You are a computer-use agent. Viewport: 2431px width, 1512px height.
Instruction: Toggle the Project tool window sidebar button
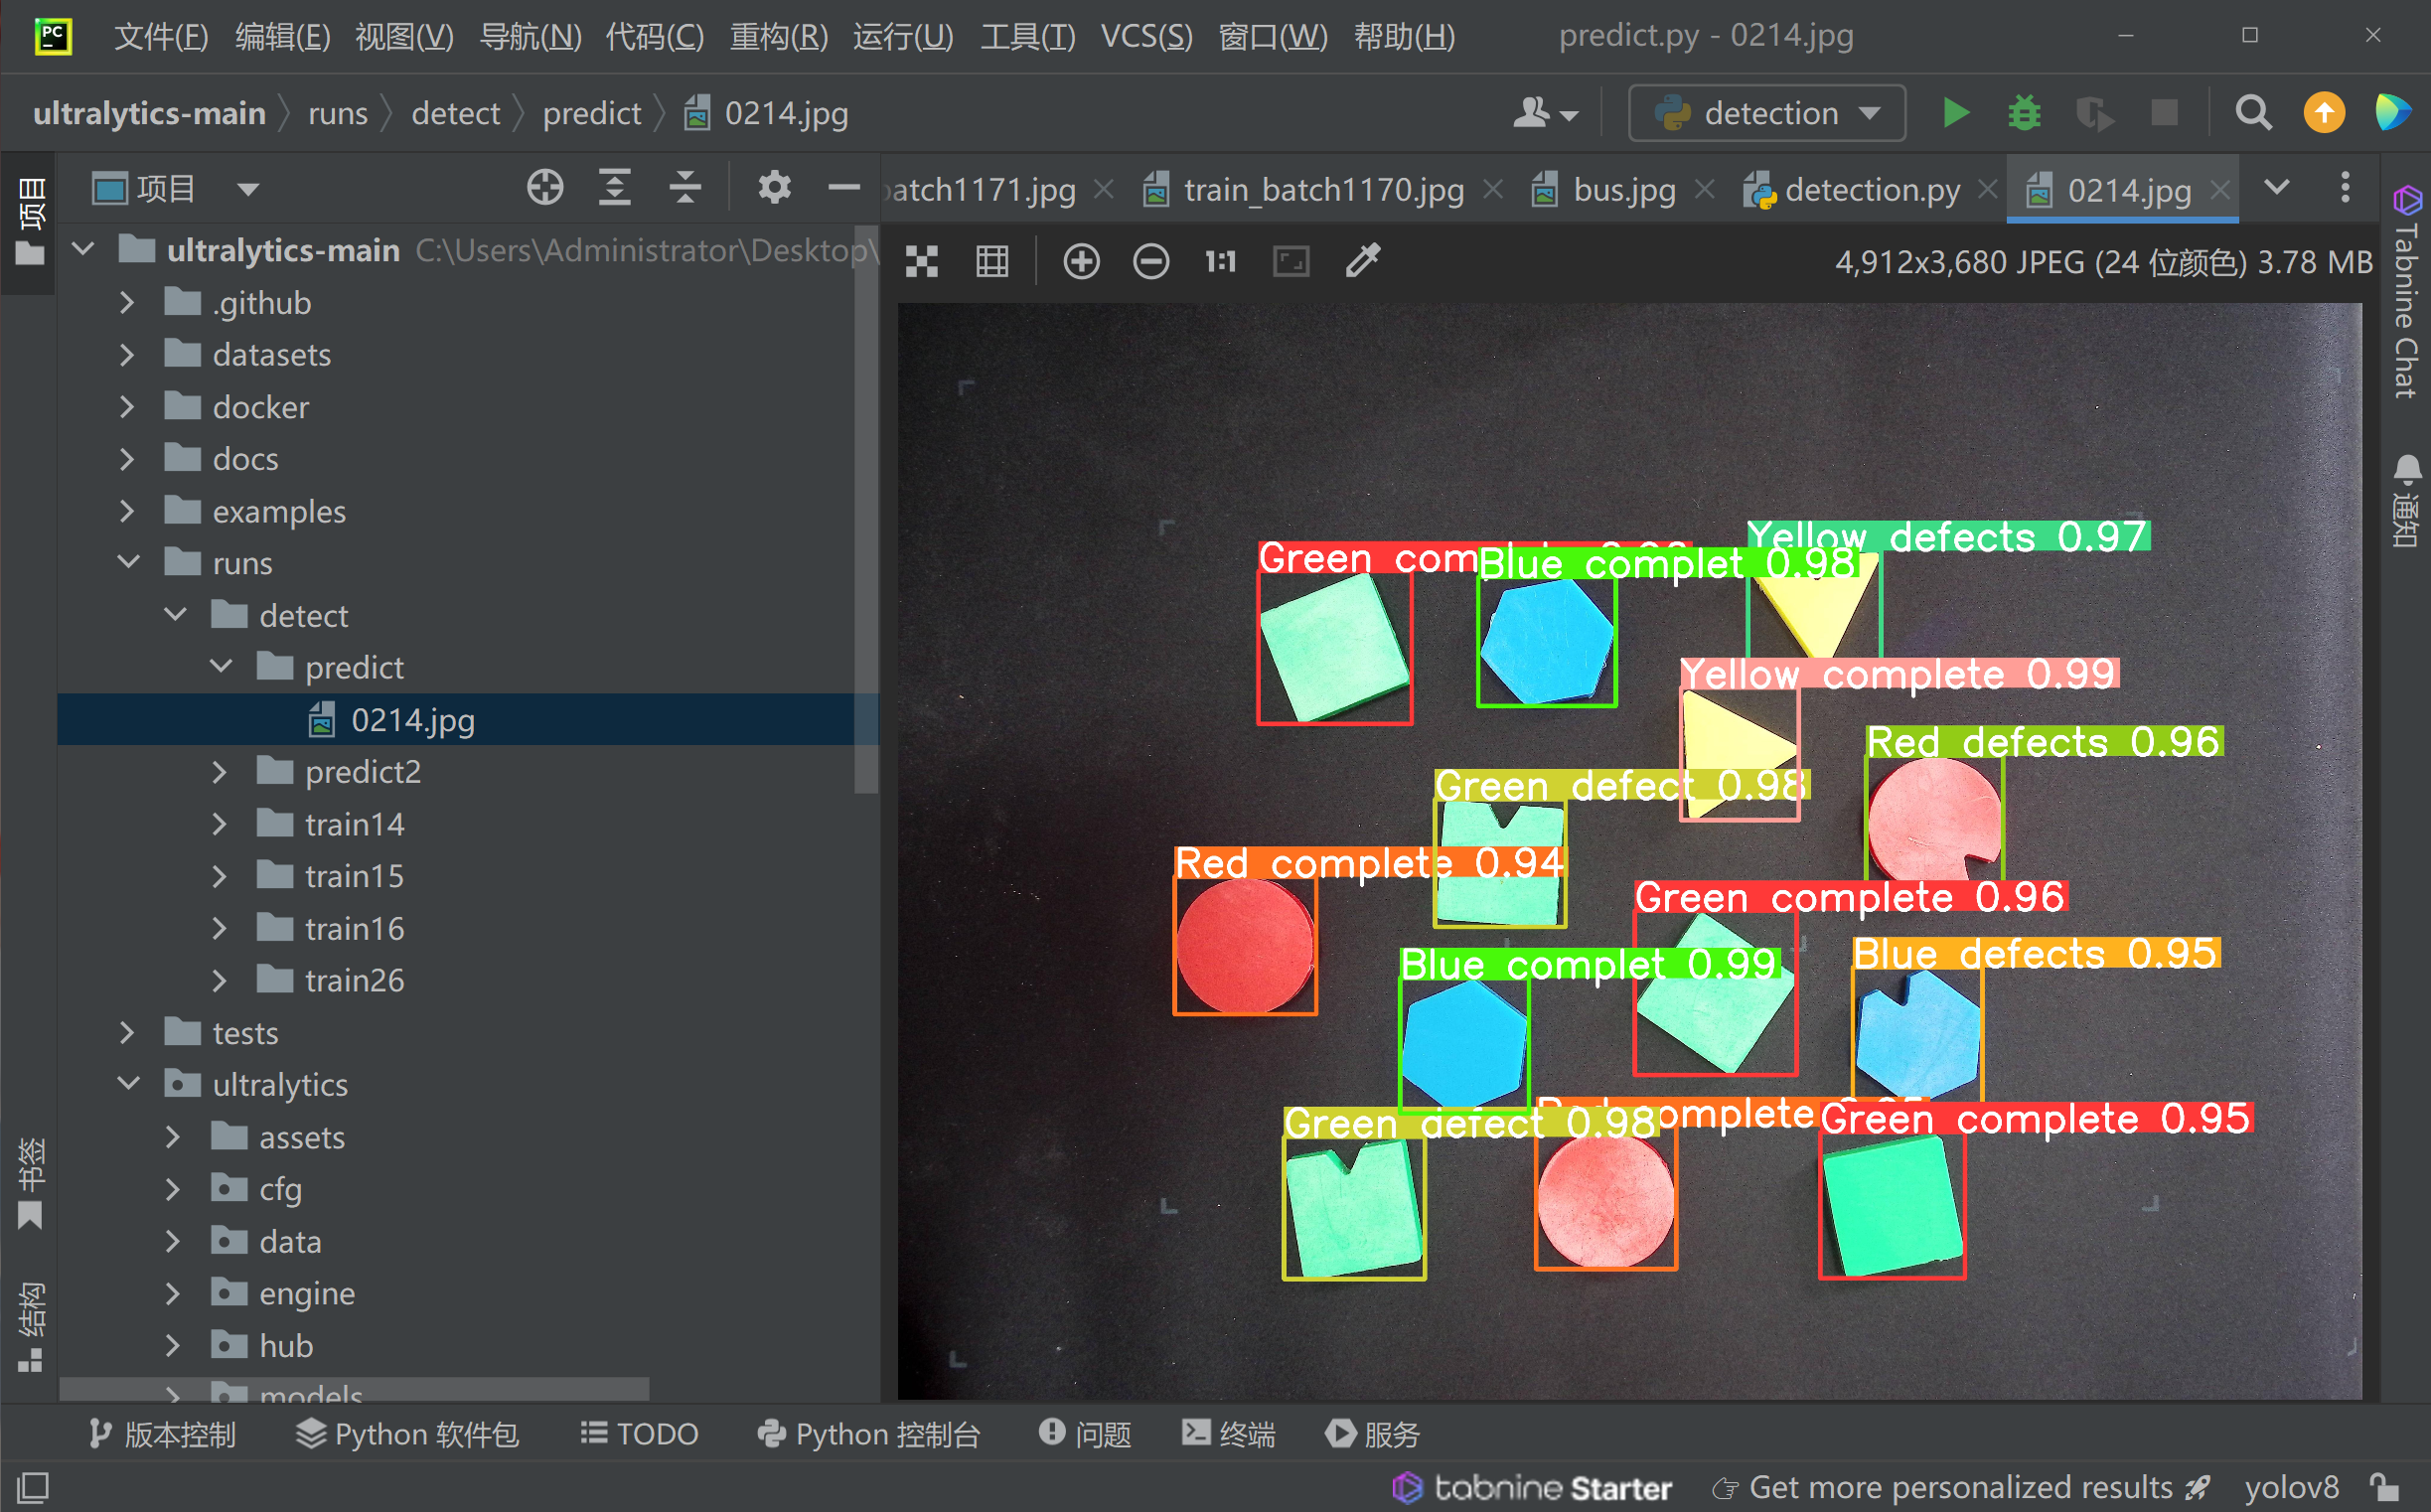point(30,222)
